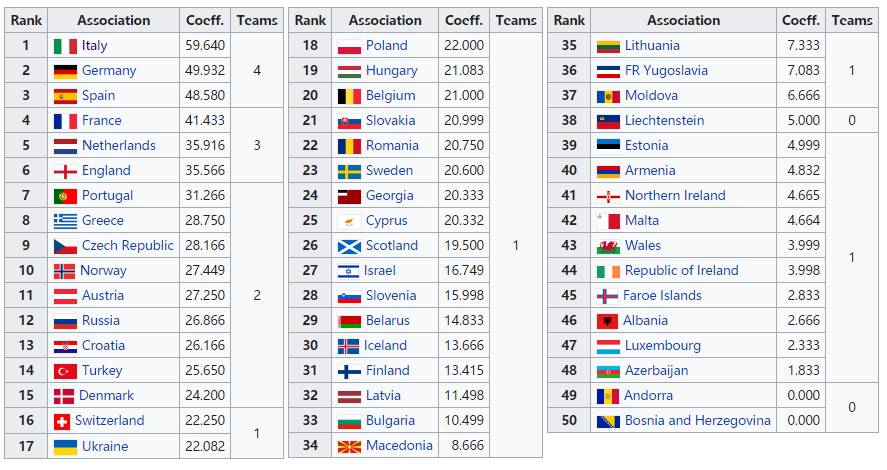Click the Switzerland flag icon
The width and height of the screenshot is (887, 470).
click(61, 421)
